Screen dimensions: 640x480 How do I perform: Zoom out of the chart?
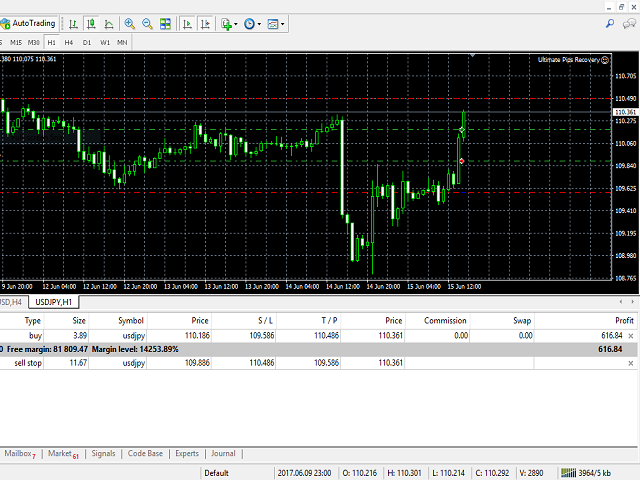coord(148,23)
